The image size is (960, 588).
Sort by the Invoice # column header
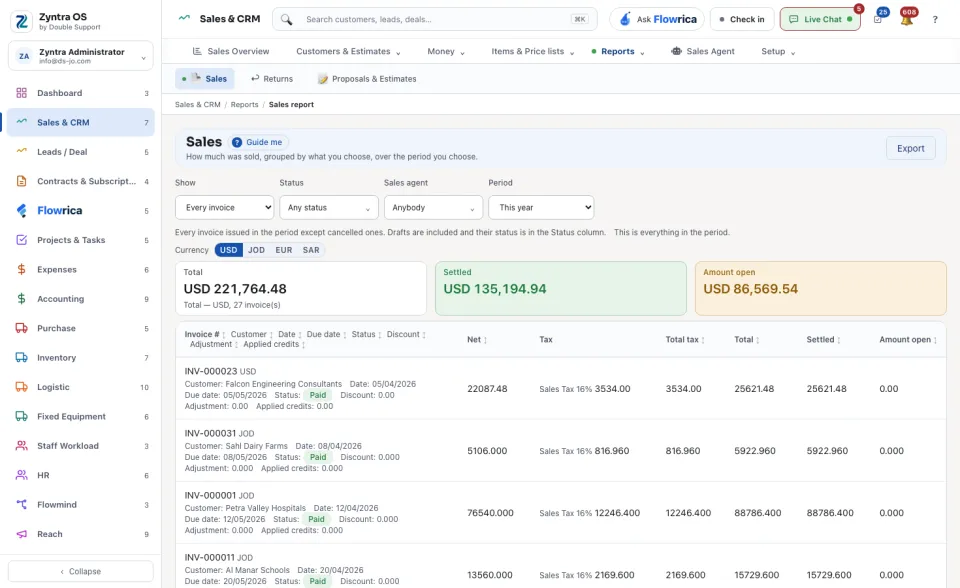[x=204, y=334]
